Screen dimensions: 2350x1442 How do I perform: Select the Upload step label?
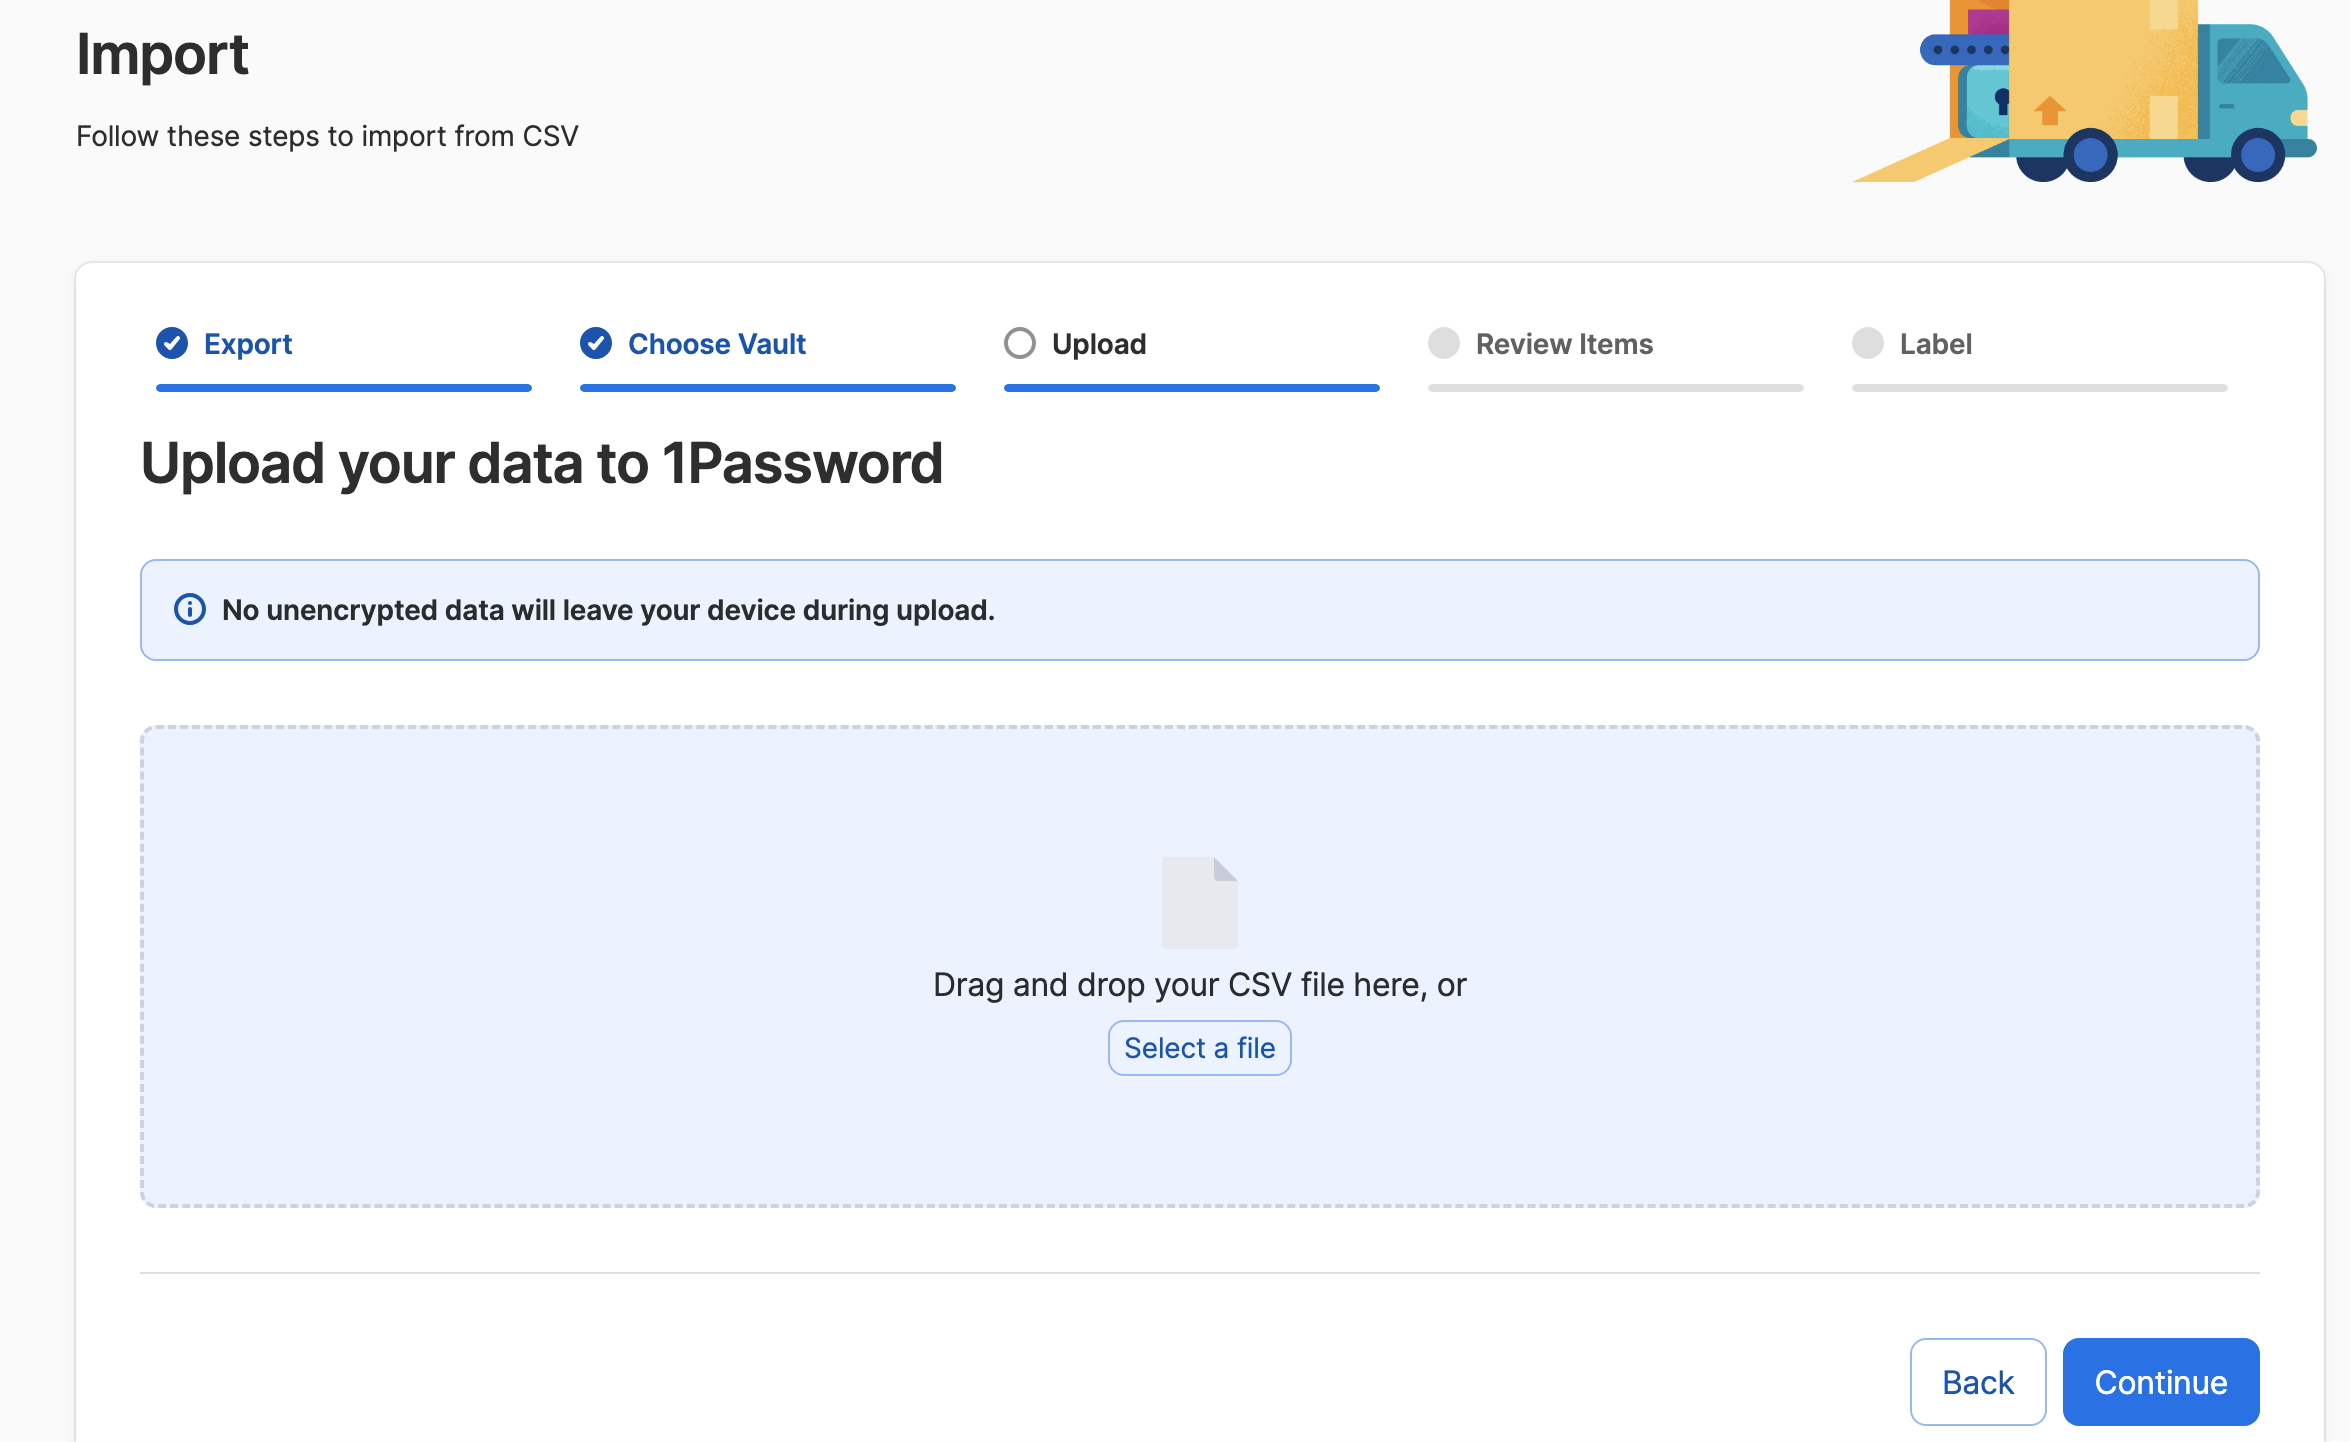1098,344
